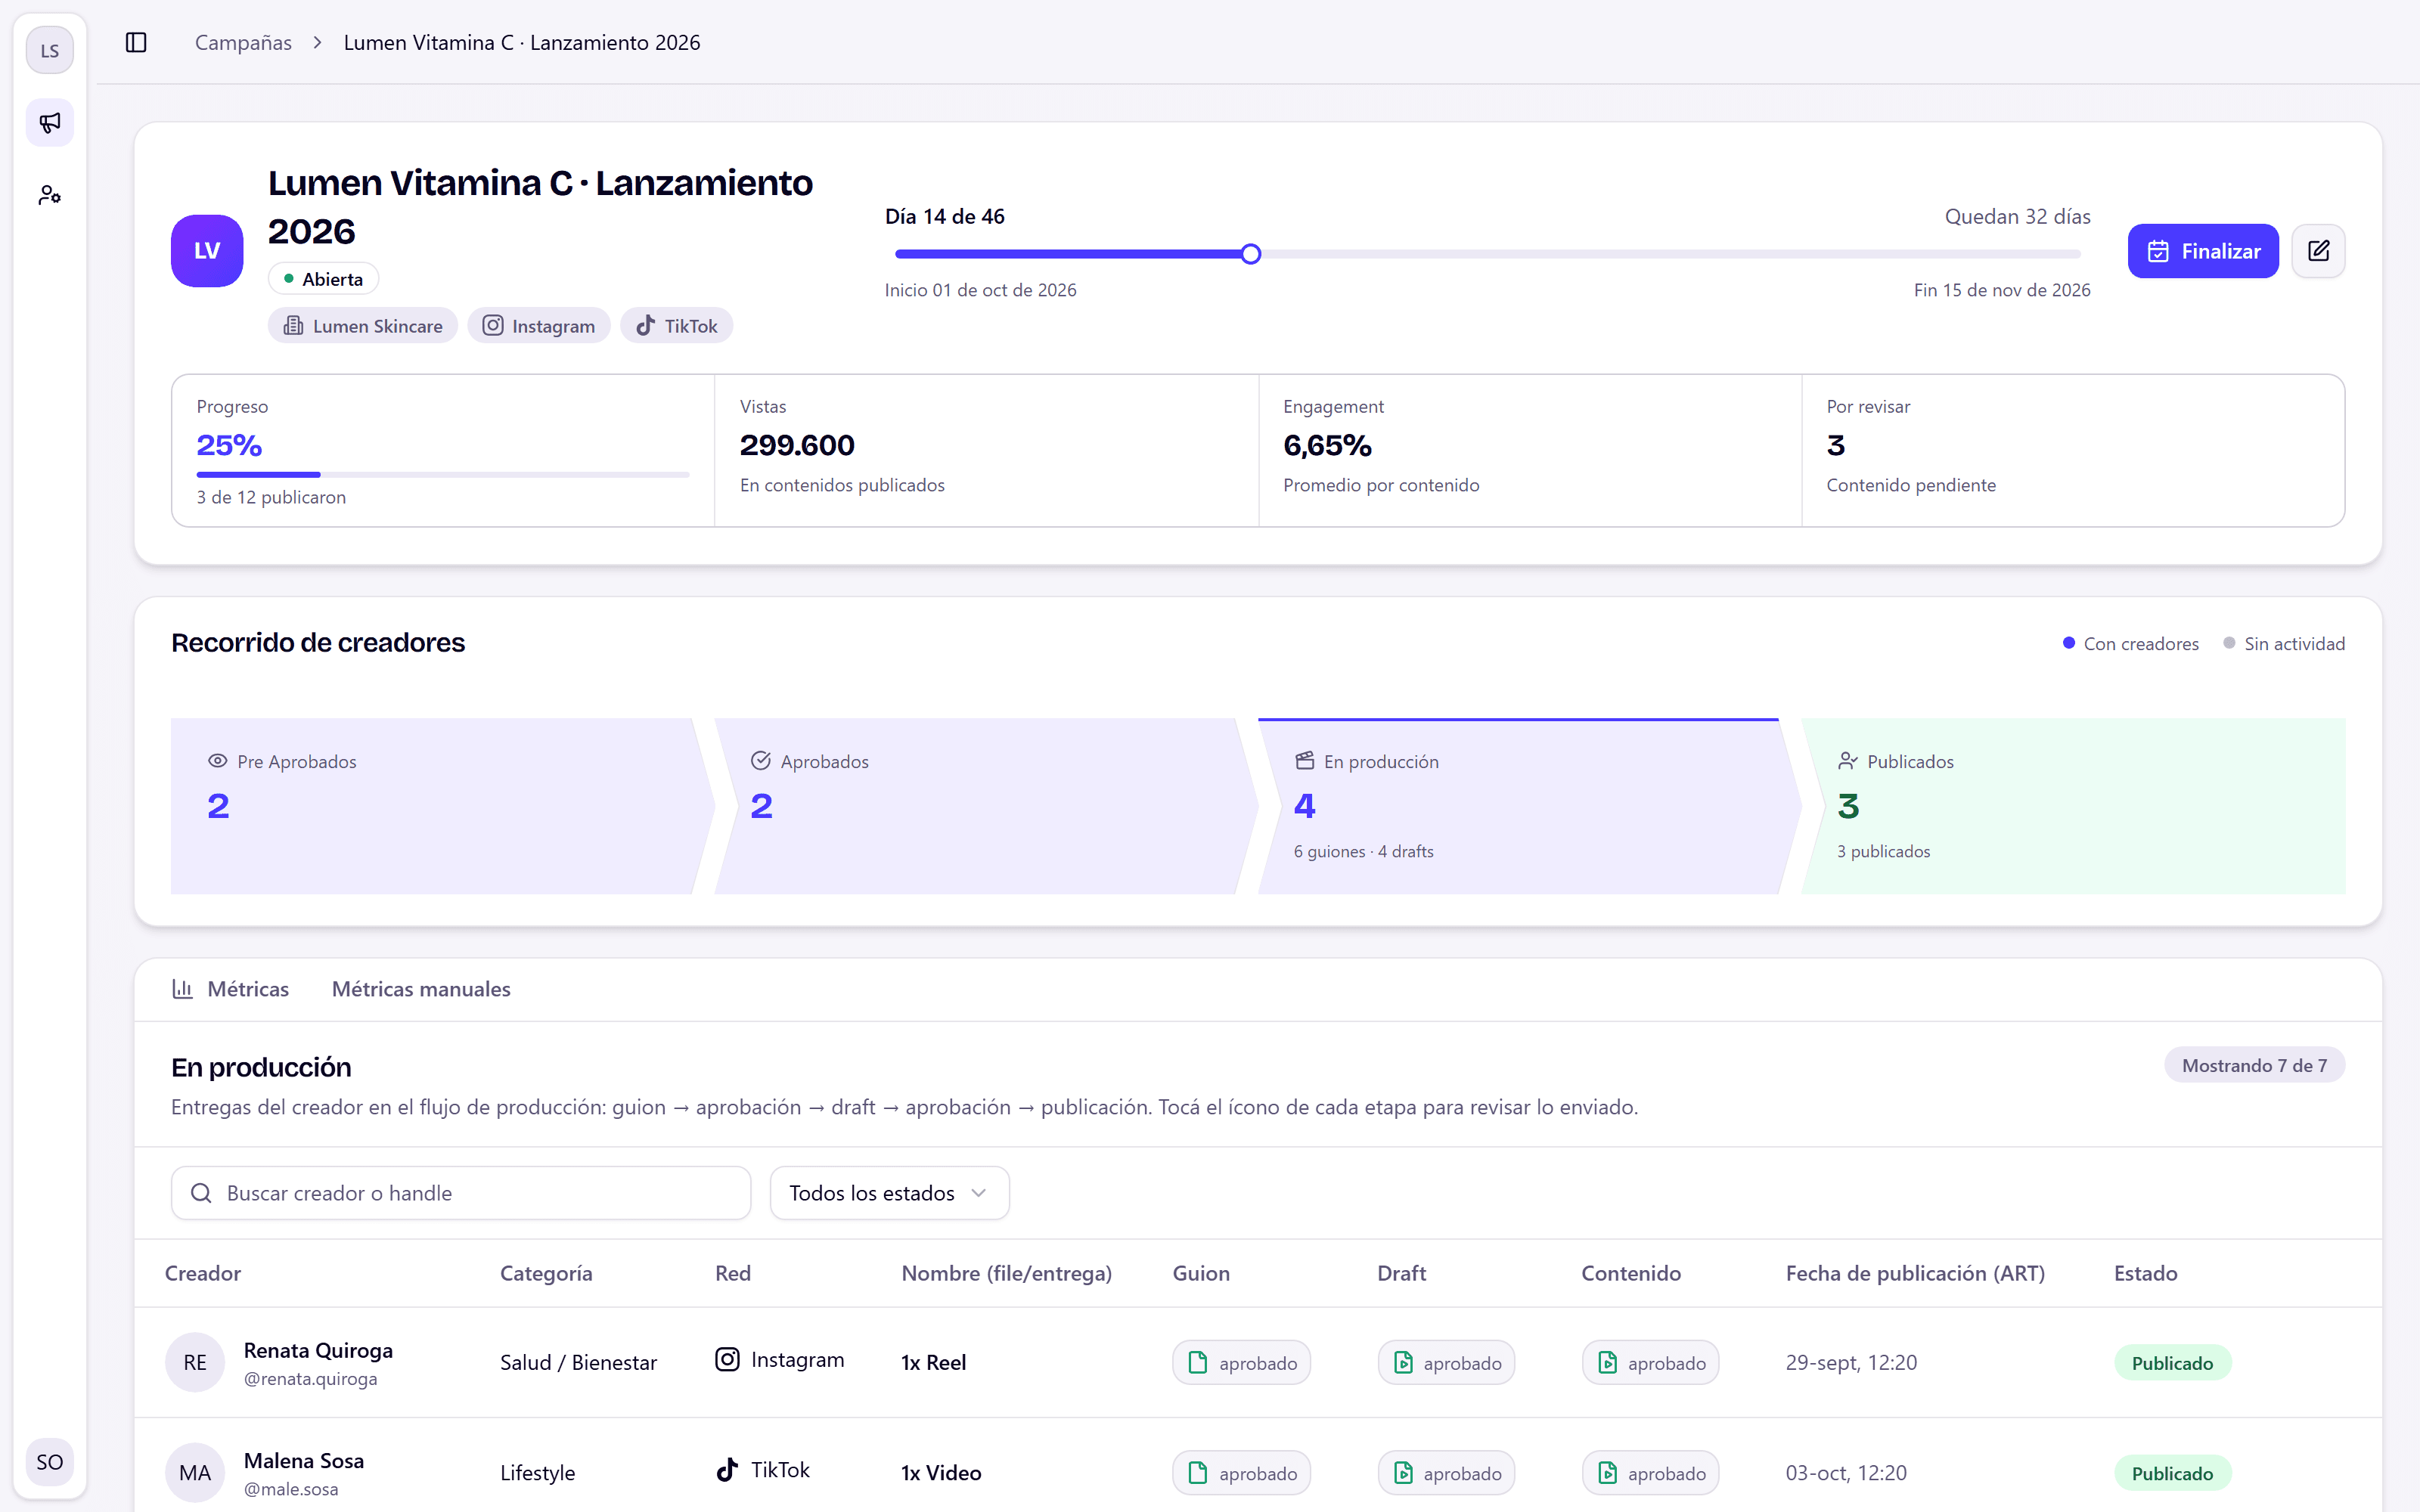Image resolution: width=2420 pixels, height=1512 pixels.
Task: Click the campaign day progress slider handle
Action: [x=1250, y=254]
